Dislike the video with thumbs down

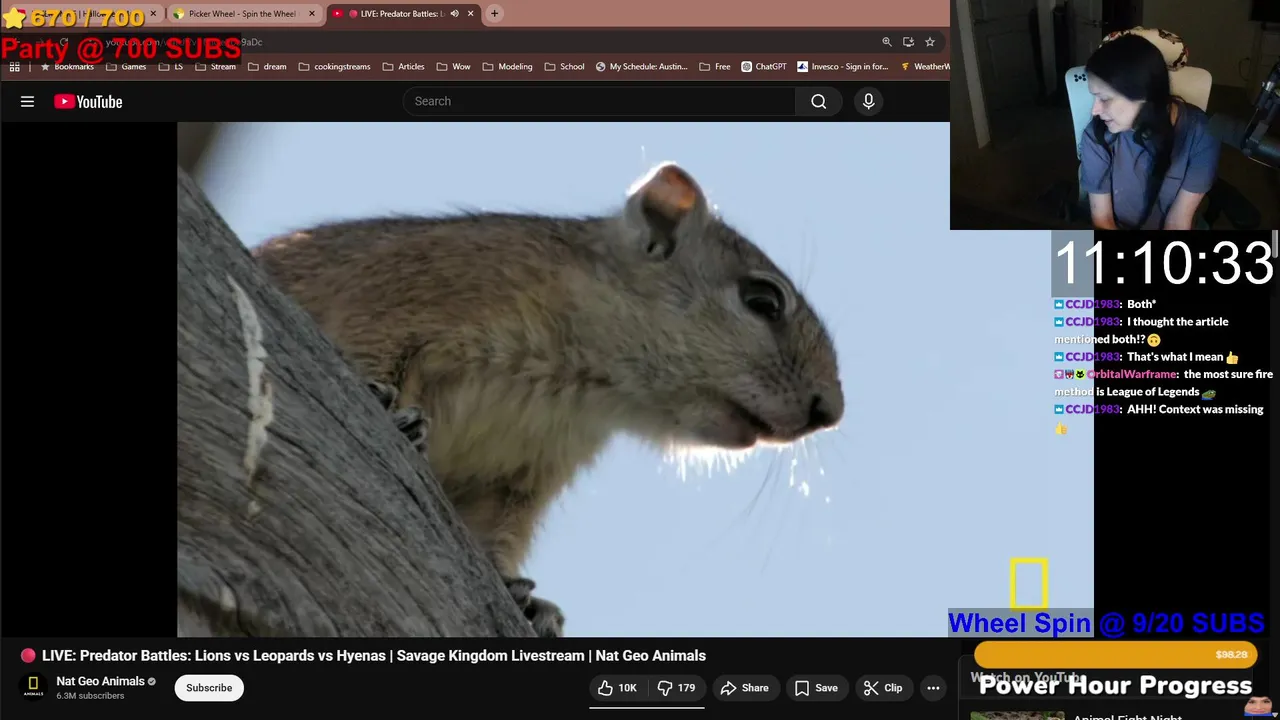[676, 688]
